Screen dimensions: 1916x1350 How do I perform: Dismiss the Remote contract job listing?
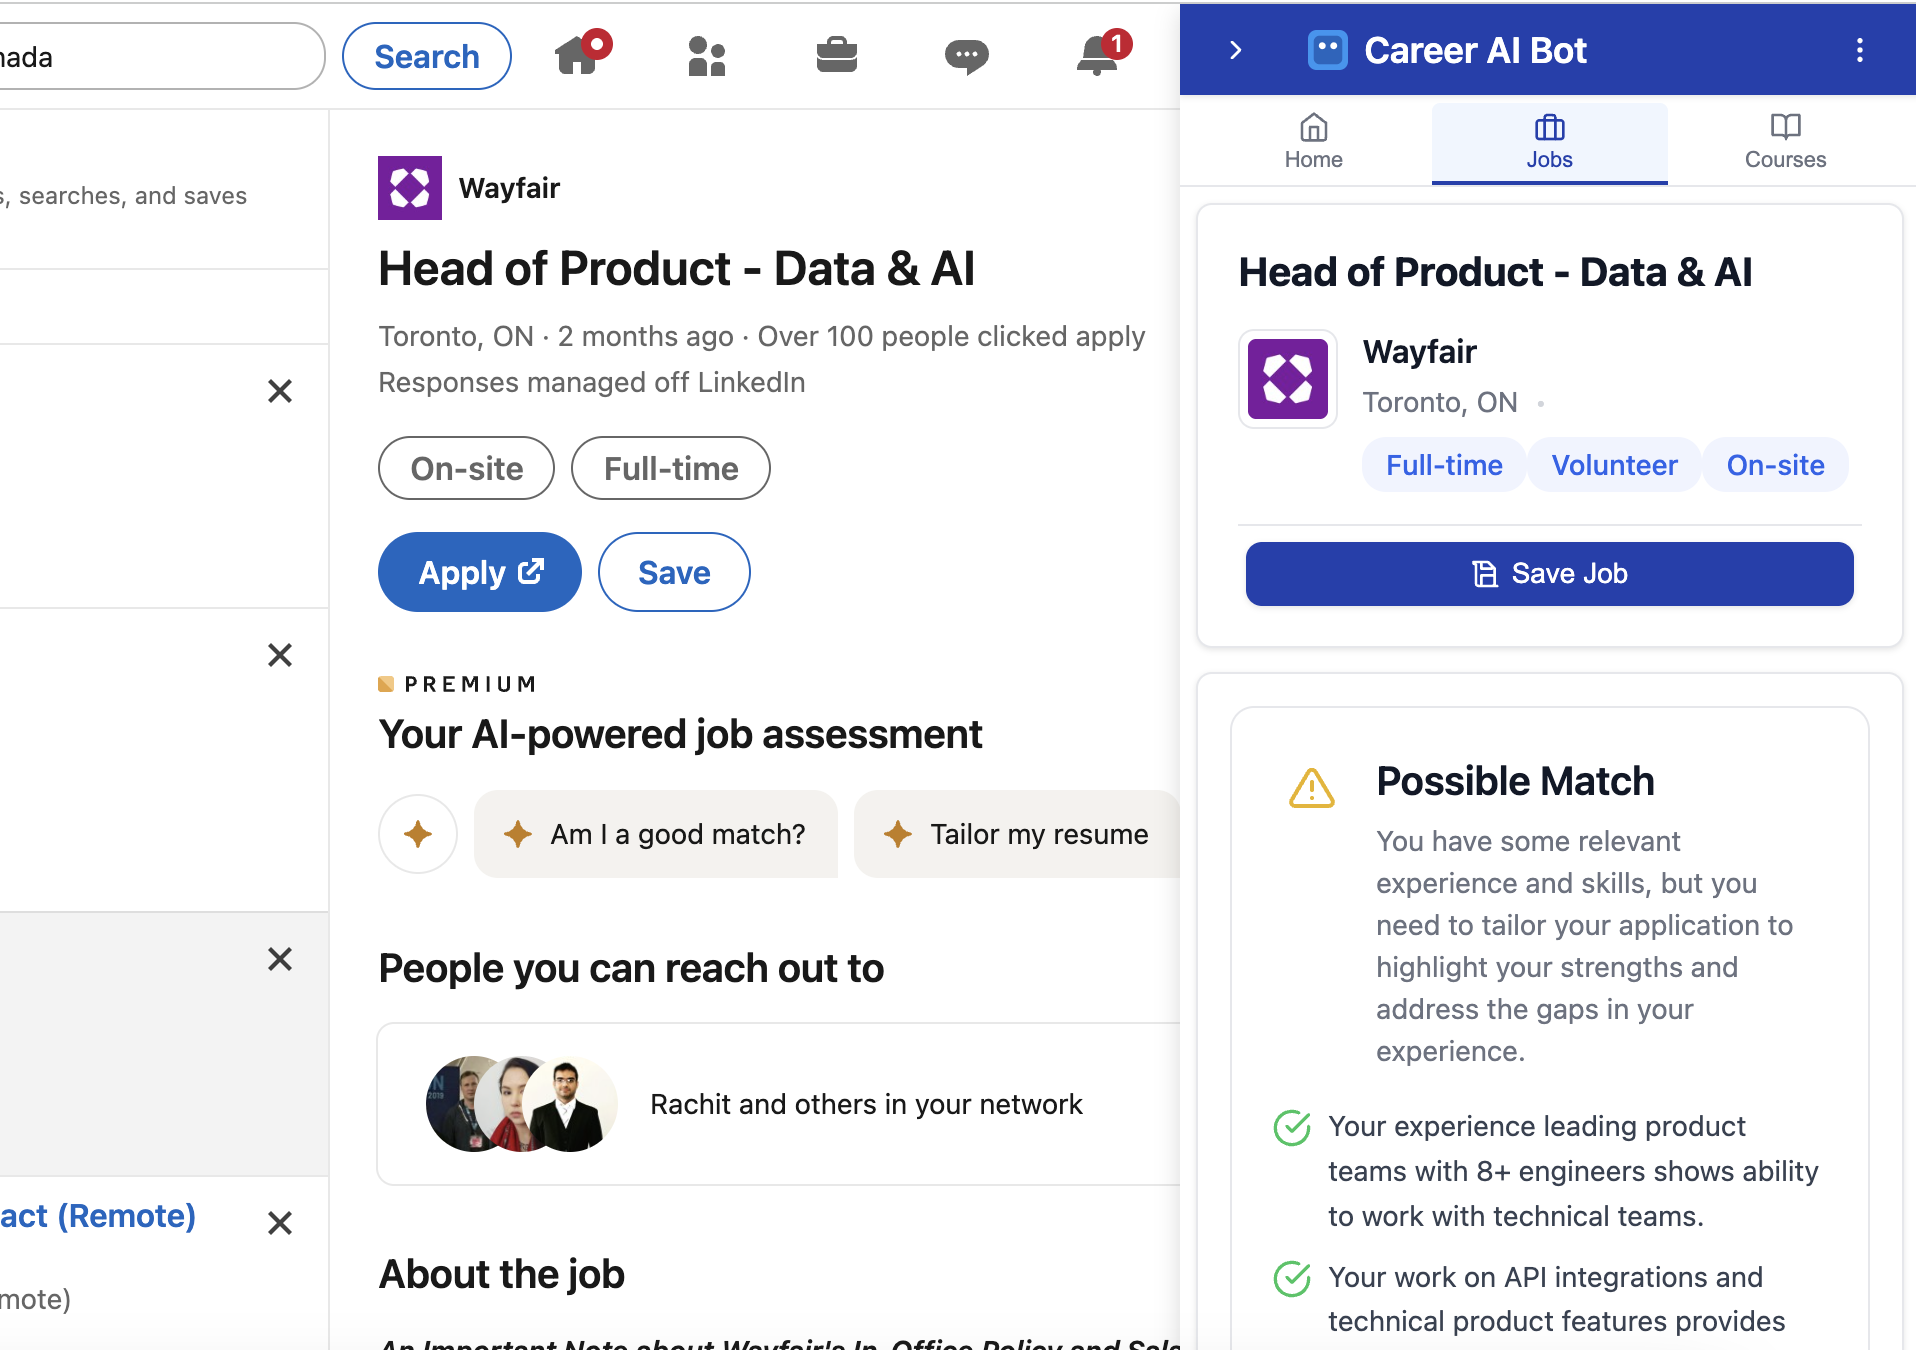tap(280, 1223)
